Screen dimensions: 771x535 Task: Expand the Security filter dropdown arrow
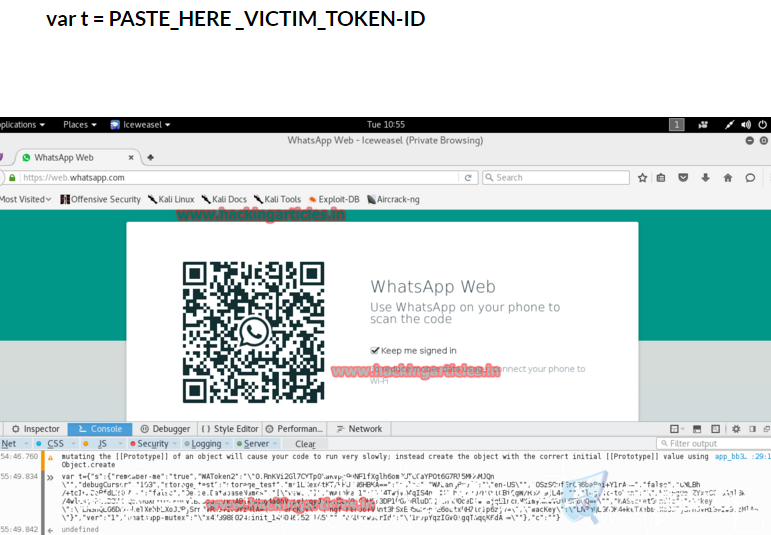pos(175,444)
